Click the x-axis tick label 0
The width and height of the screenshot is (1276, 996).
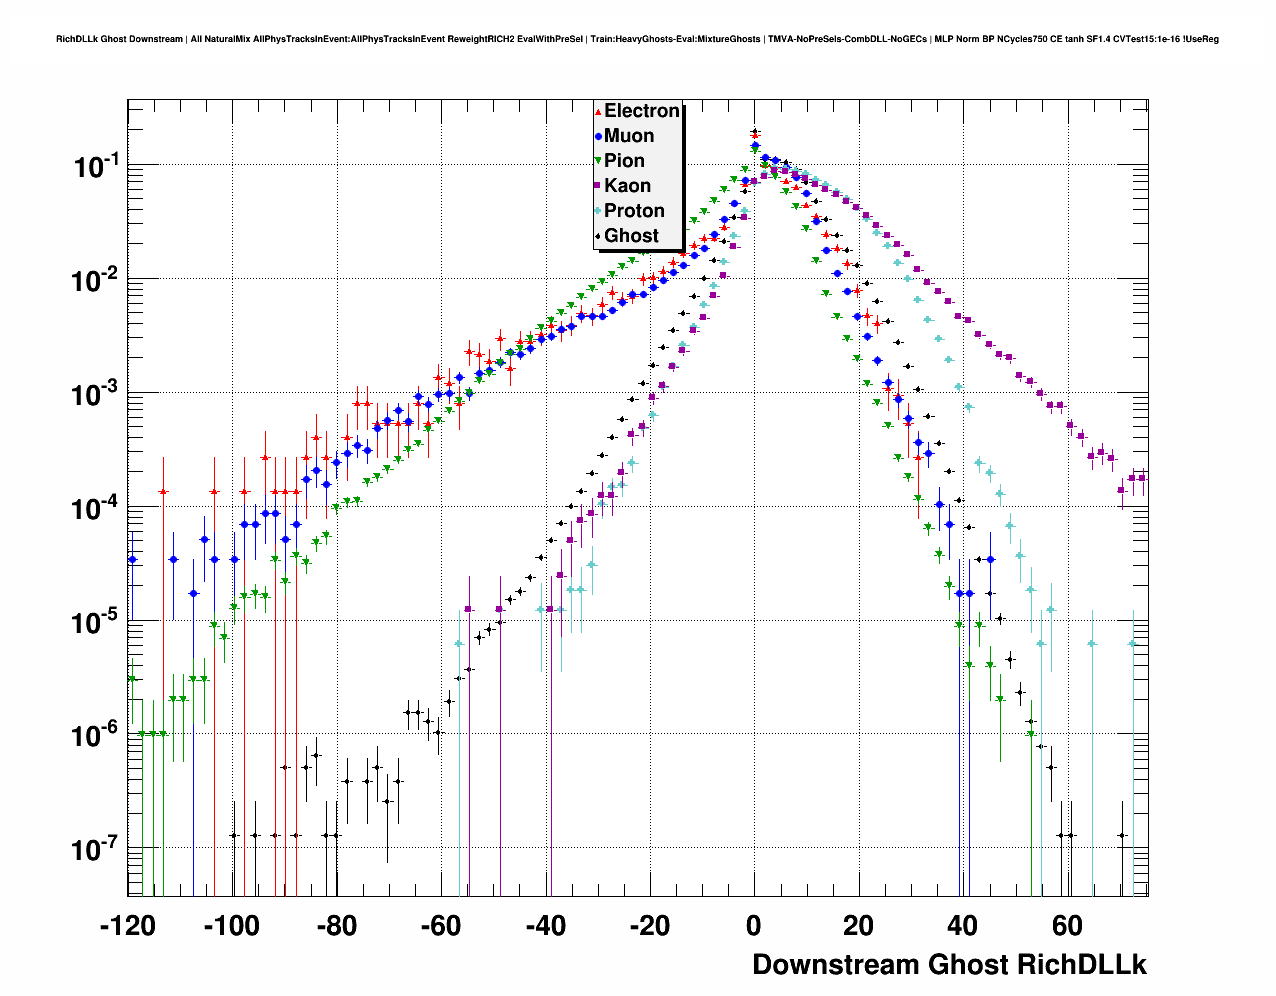754,926
